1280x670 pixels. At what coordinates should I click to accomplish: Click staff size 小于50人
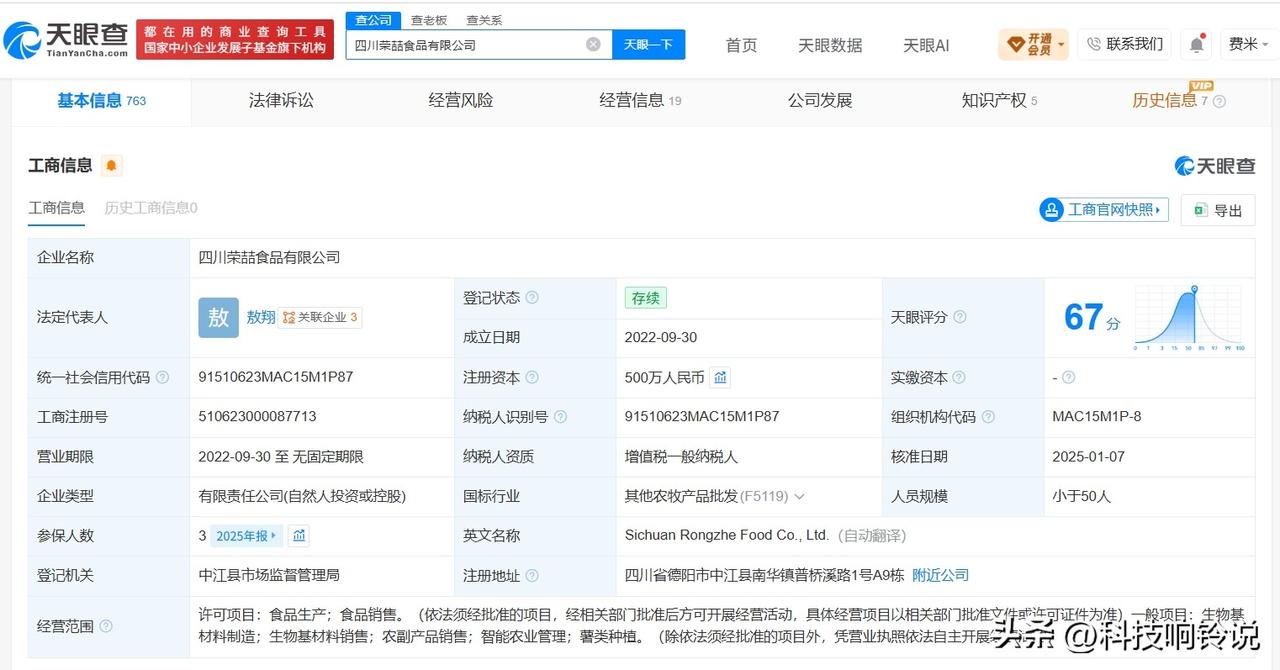click(1081, 495)
